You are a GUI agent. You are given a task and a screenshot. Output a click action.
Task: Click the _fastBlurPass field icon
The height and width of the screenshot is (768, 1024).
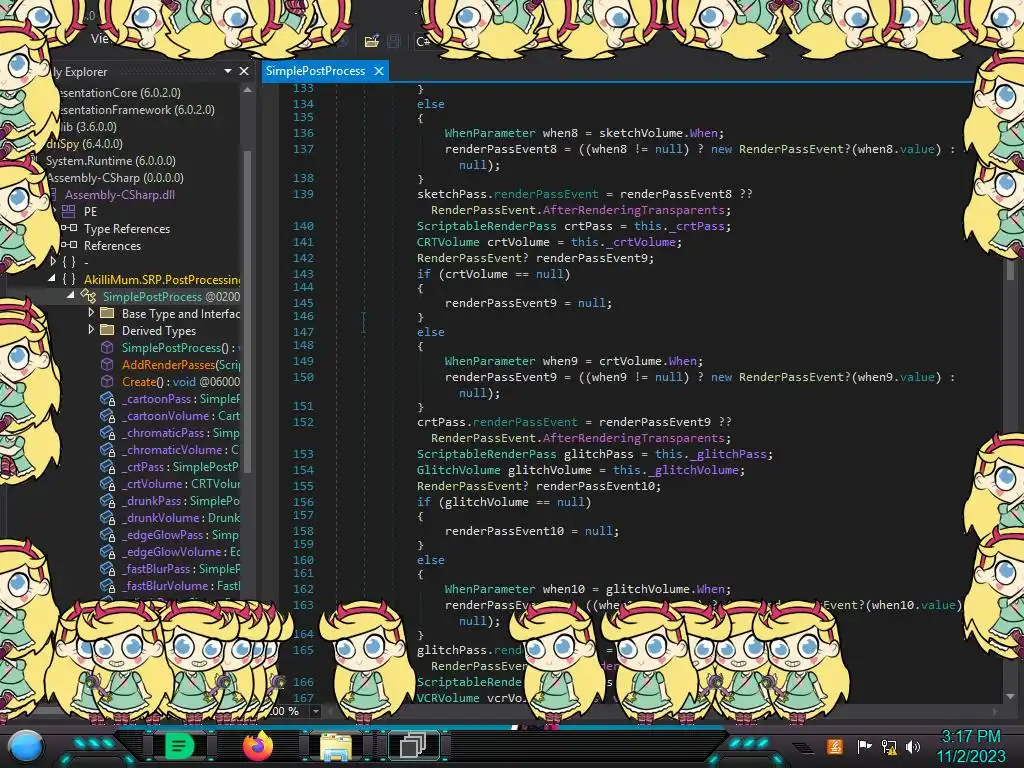(107, 568)
